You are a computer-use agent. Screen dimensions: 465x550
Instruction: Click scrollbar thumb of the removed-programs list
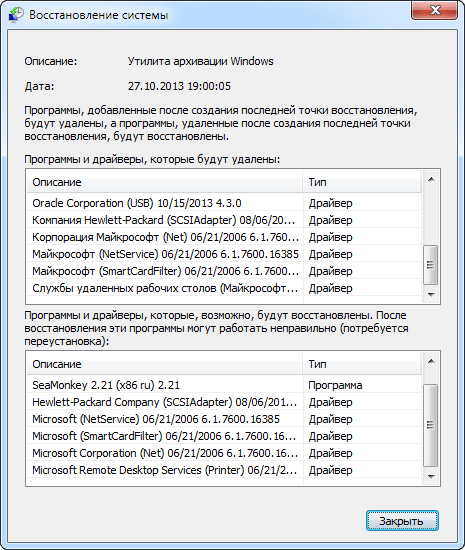(x=431, y=264)
